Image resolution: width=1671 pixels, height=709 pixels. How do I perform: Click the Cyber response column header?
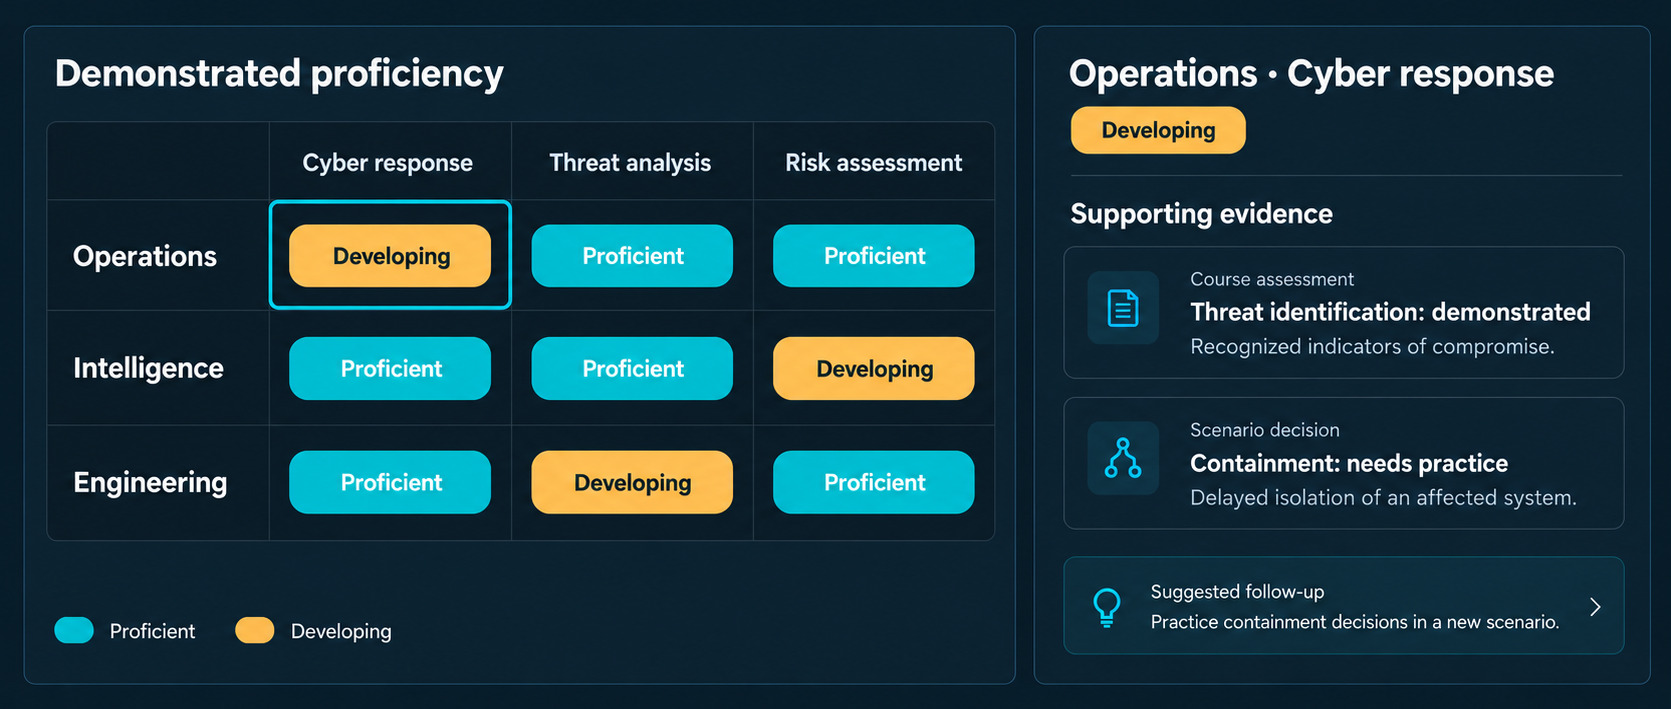[388, 163]
